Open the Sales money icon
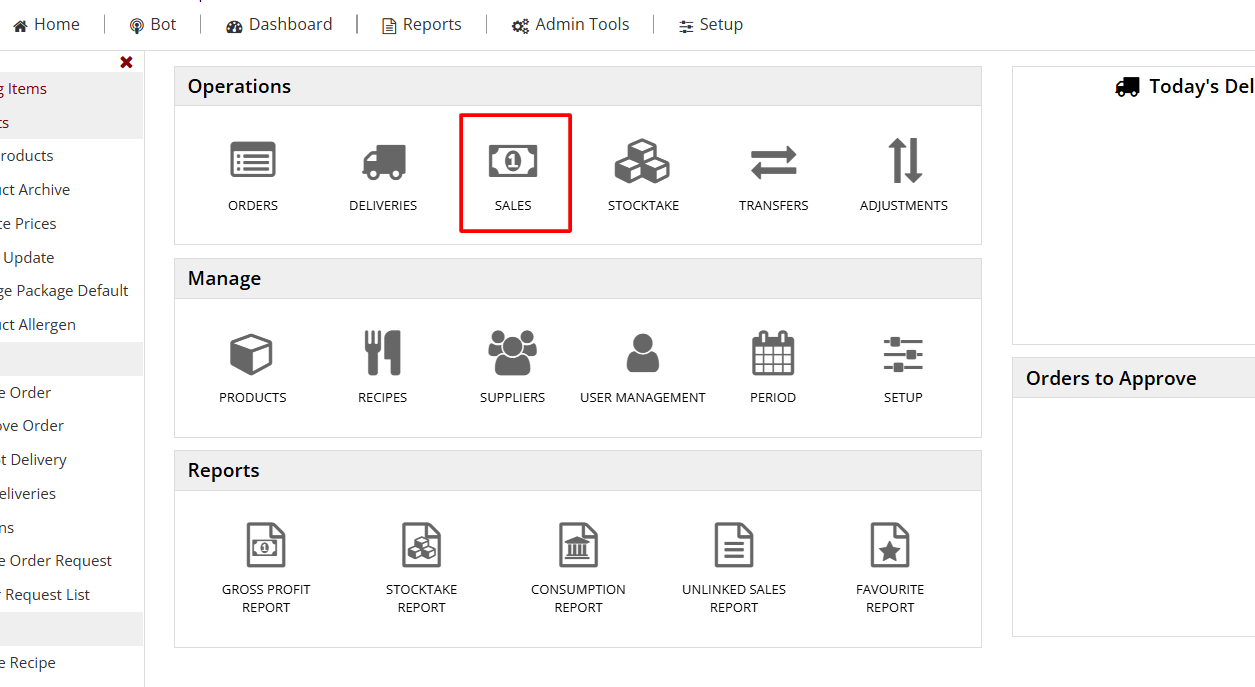Screen dimensions: 1255x687 point(513,161)
